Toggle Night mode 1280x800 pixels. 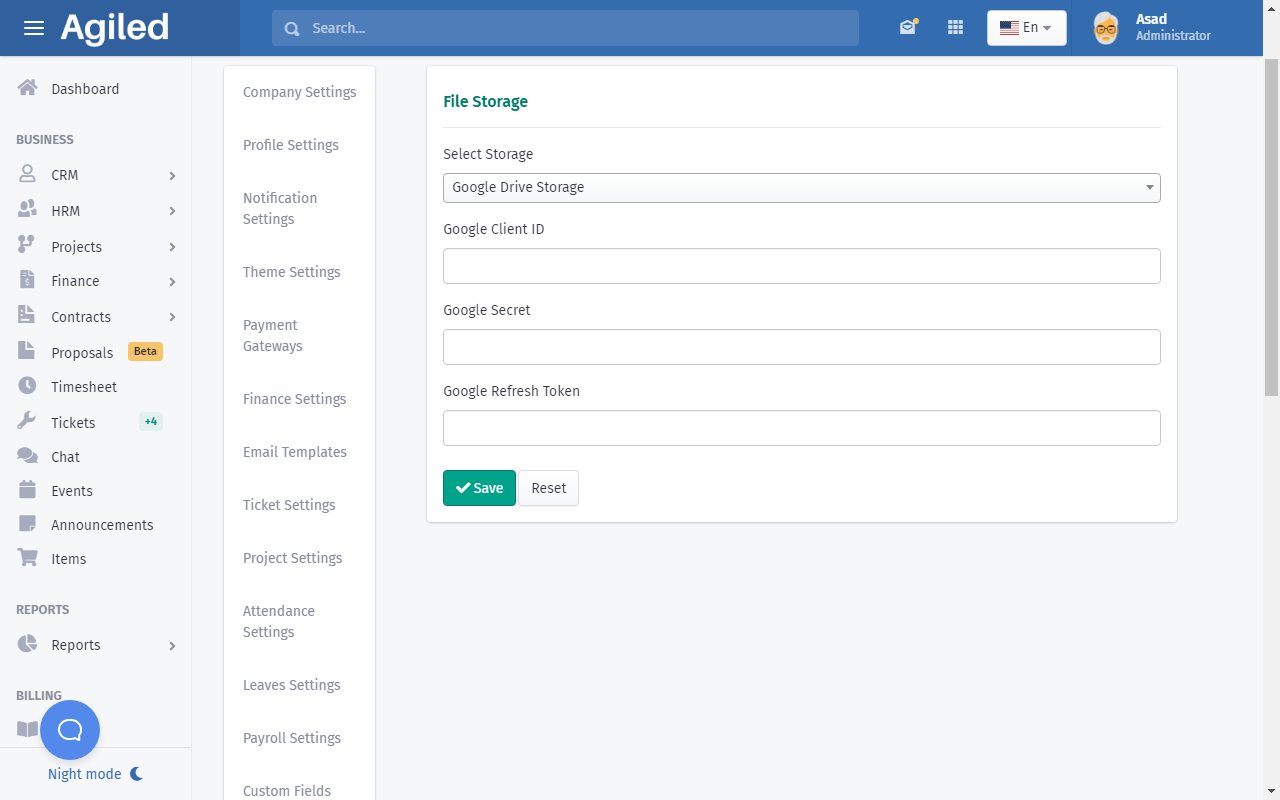pos(95,774)
